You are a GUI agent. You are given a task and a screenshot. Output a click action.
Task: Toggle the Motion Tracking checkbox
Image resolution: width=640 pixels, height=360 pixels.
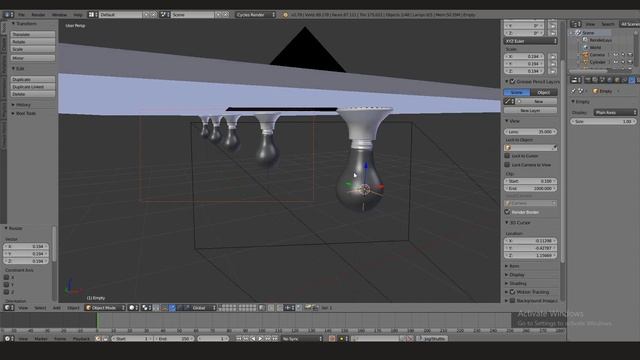point(513,292)
